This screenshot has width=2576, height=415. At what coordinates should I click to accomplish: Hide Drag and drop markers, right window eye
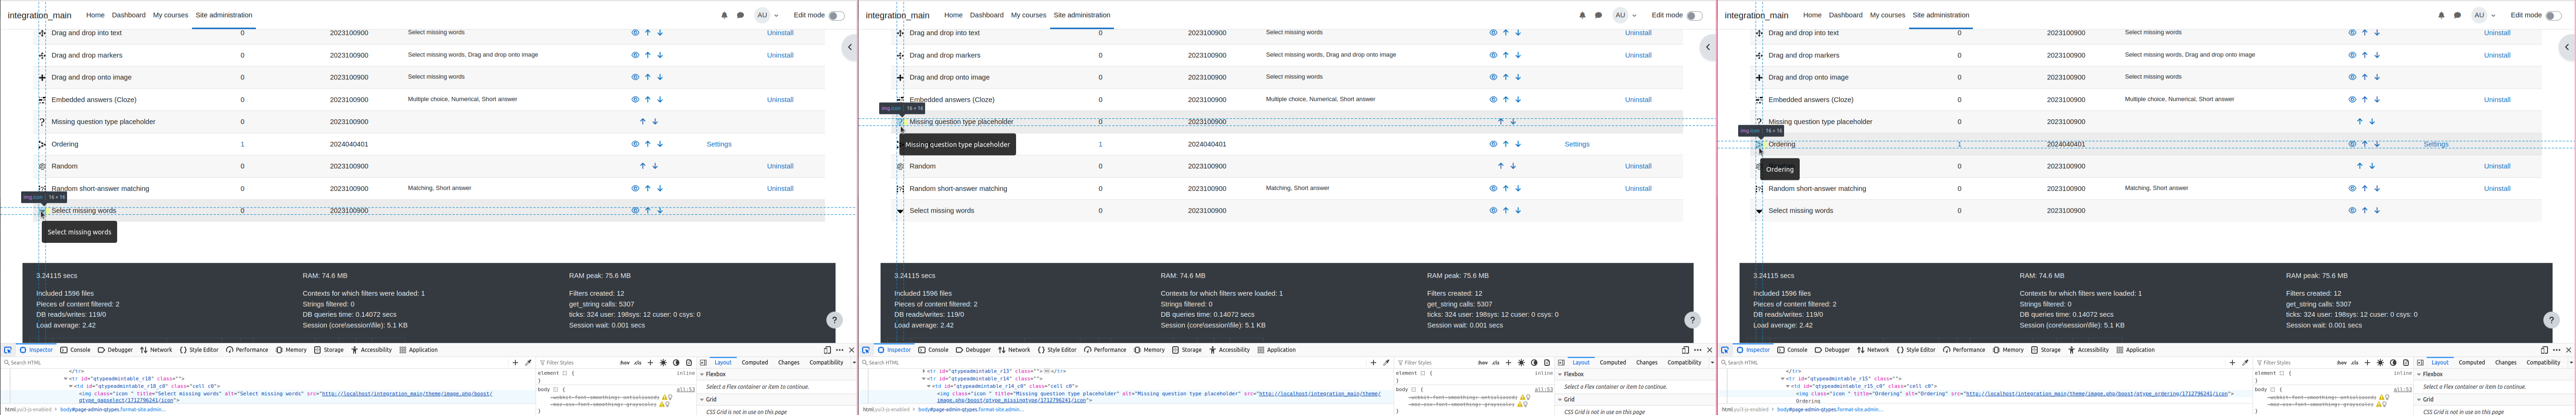click(2352, 55)
